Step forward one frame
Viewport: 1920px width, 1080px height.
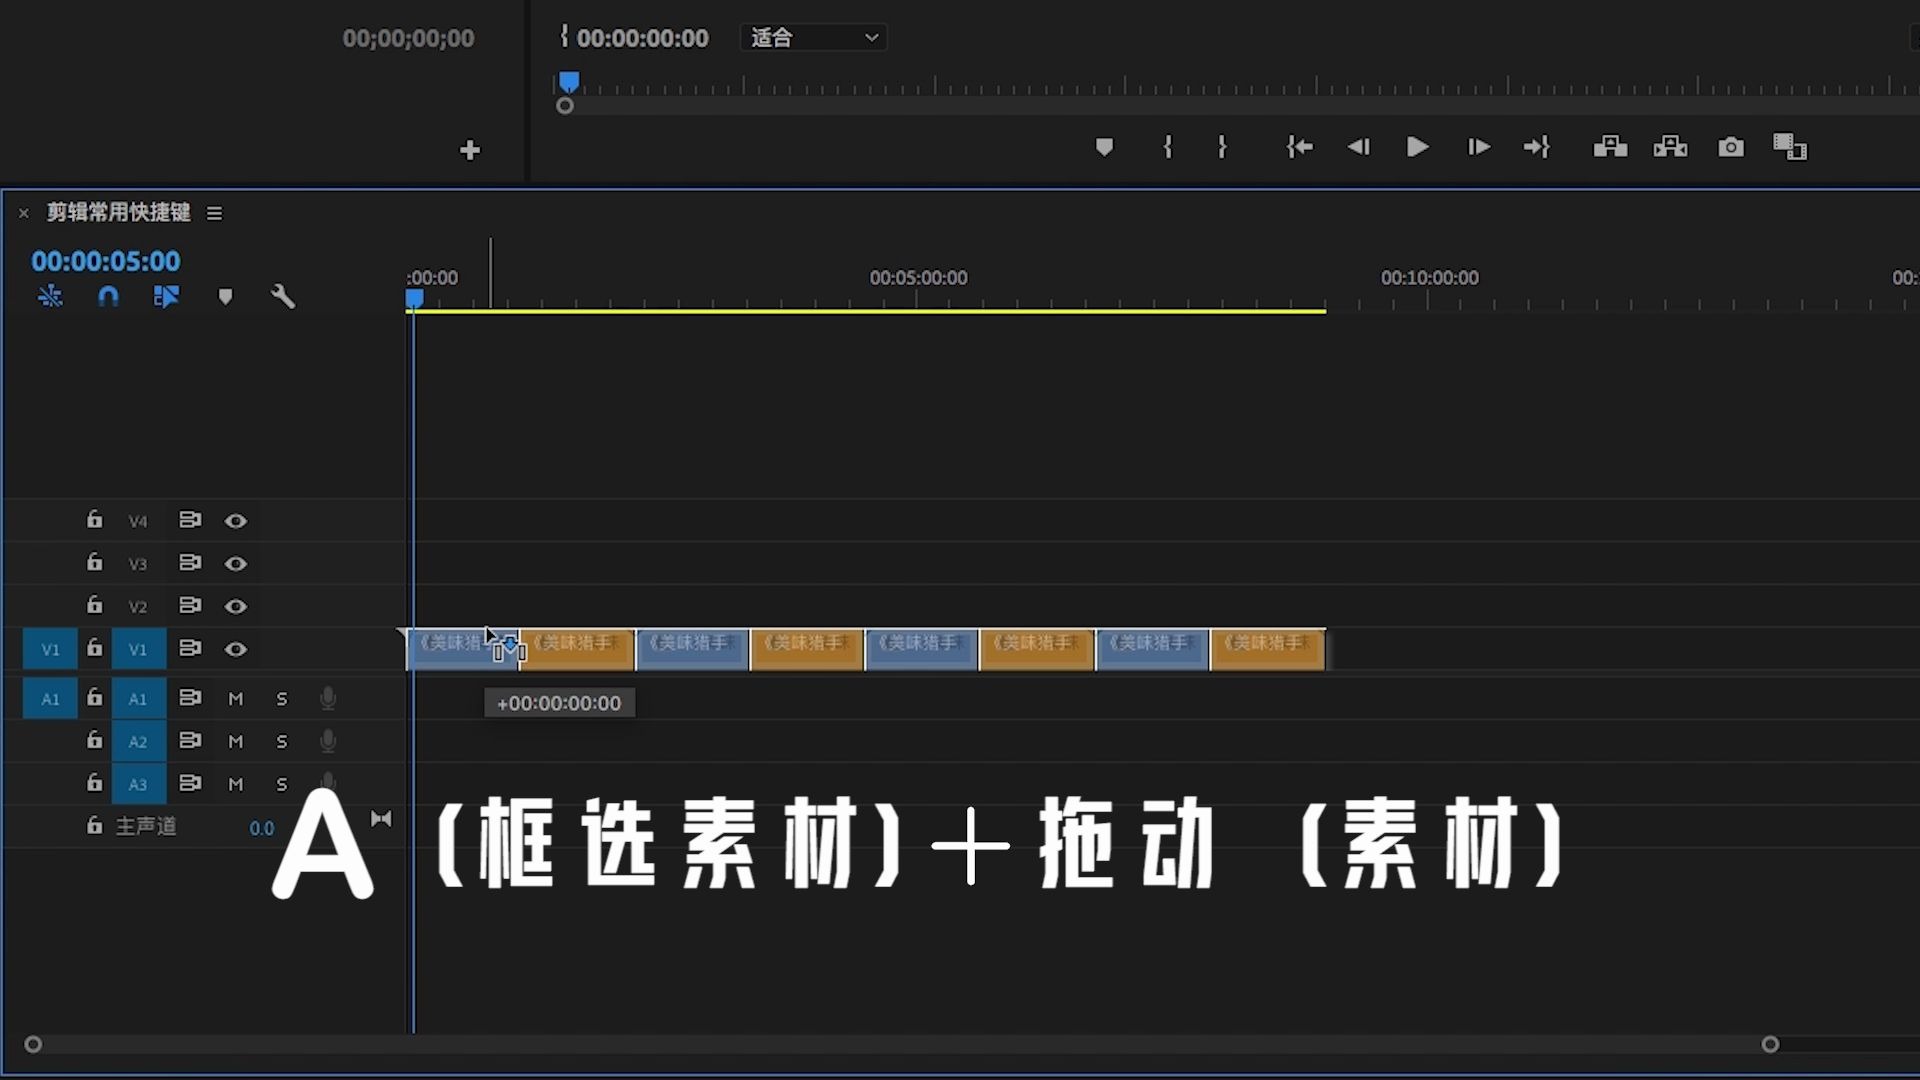(1478, 147)
